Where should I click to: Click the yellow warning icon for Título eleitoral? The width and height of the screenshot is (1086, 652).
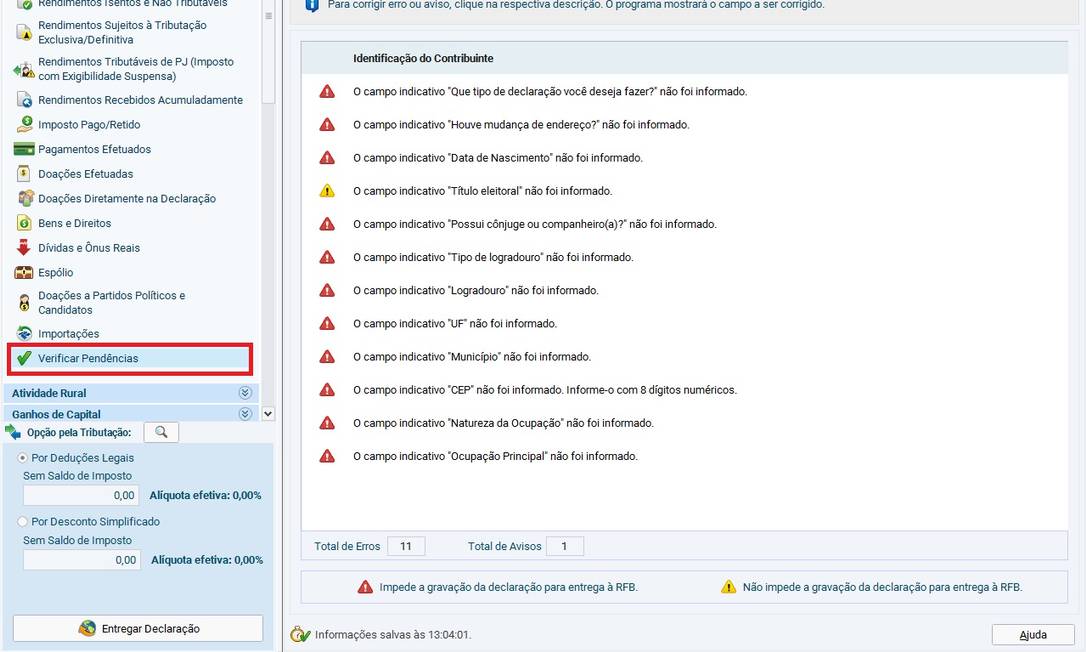point(327,191)
